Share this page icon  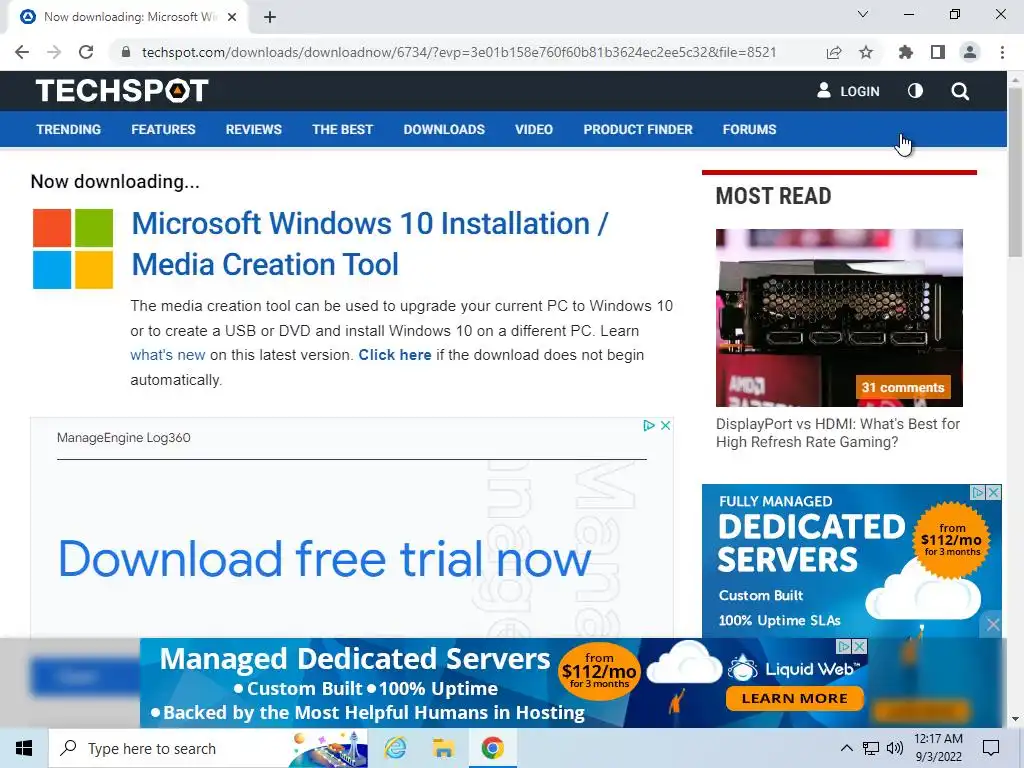click(x=833, y=52)
